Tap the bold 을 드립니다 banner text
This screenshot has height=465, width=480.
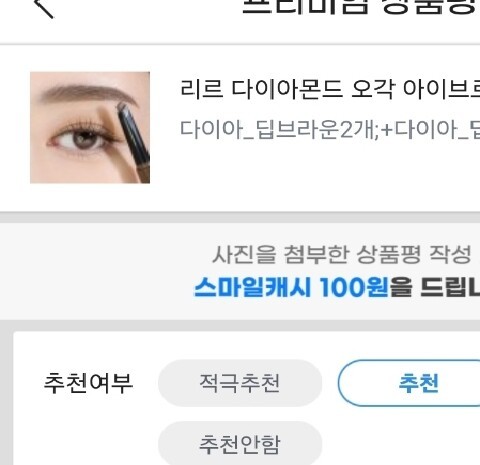(x=434, y=287)
